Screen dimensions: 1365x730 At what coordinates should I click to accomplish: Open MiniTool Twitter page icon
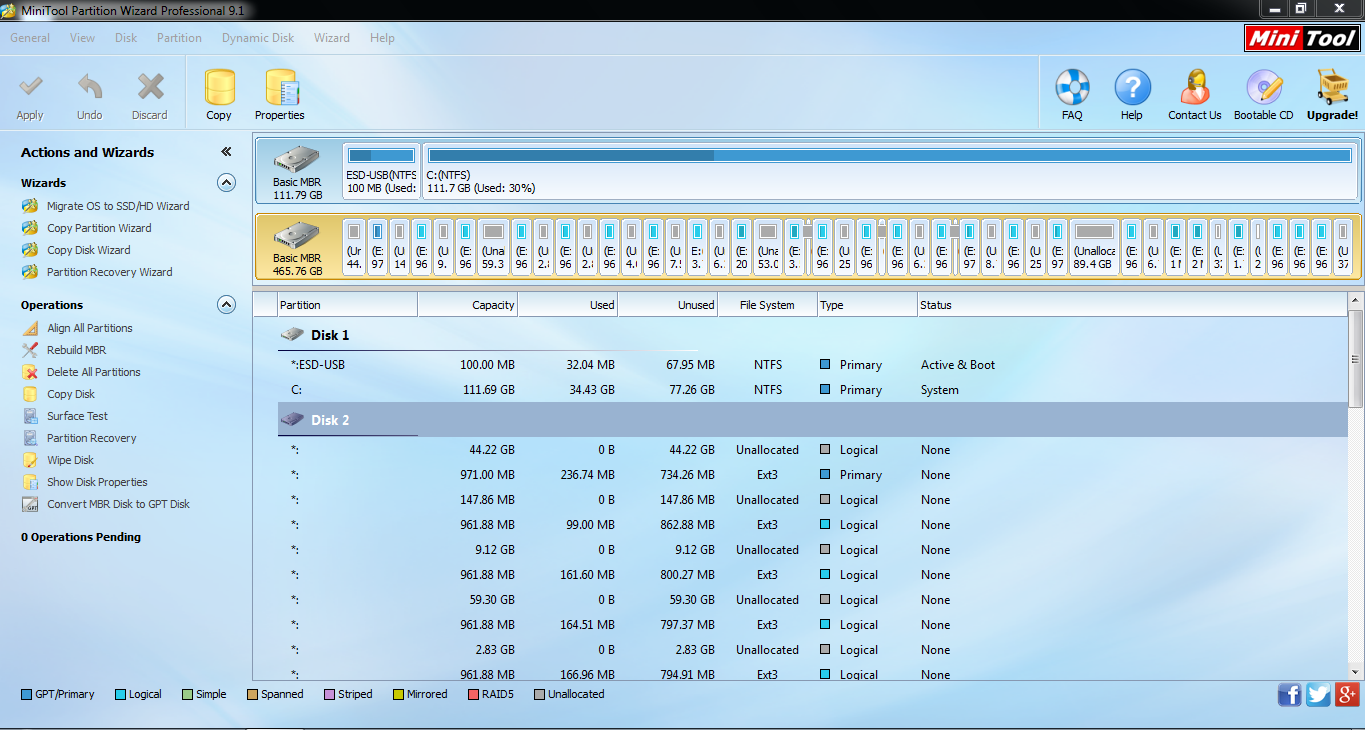coord(1319,695)
